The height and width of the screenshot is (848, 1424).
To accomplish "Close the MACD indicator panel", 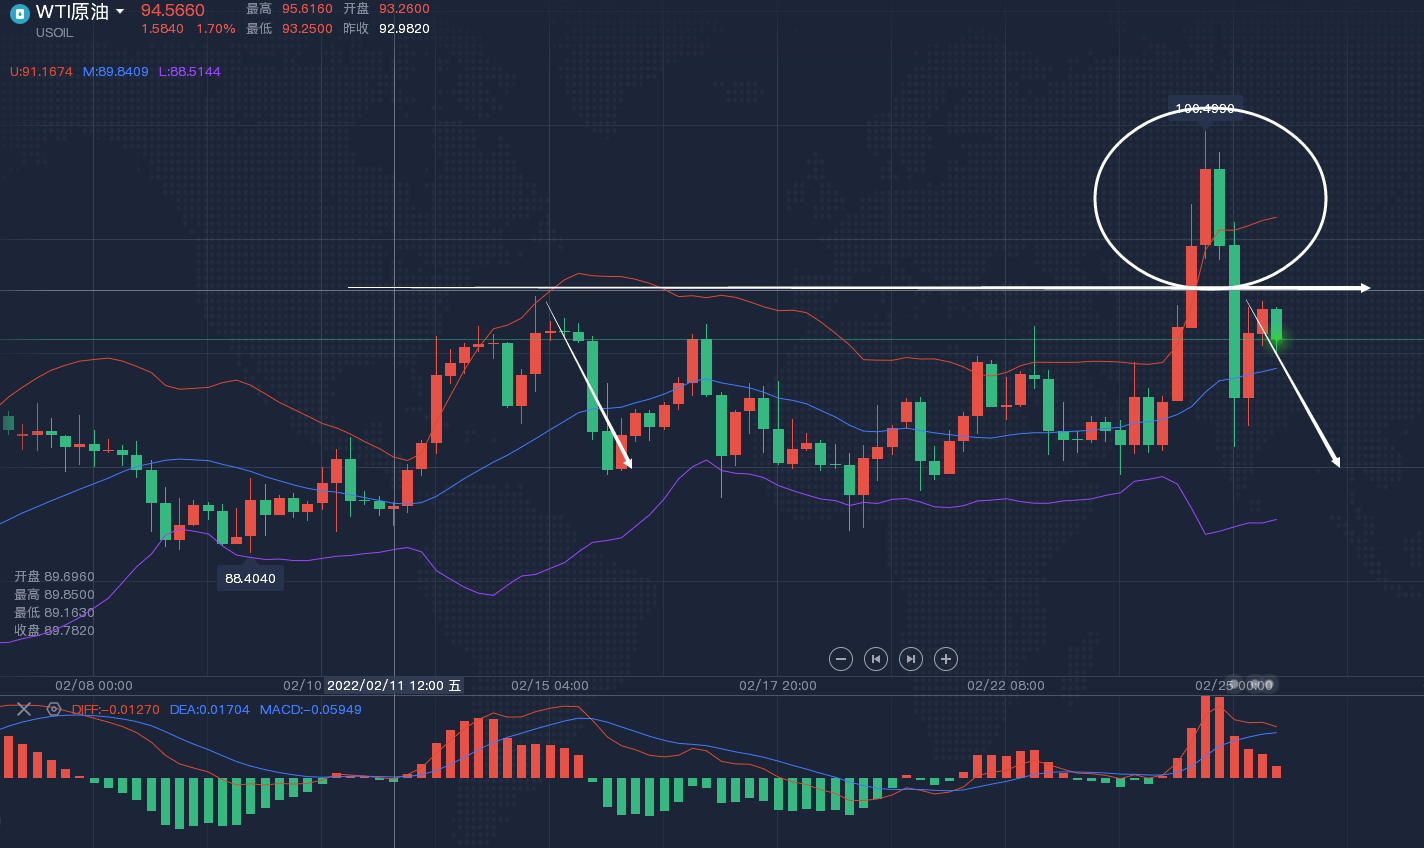I will coord(24,709).
